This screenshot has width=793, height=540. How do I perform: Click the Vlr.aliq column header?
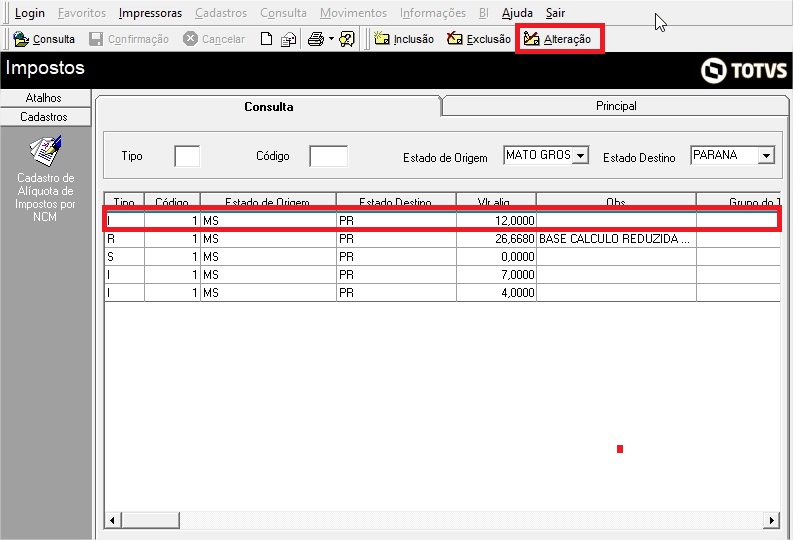tap(496, 200)
